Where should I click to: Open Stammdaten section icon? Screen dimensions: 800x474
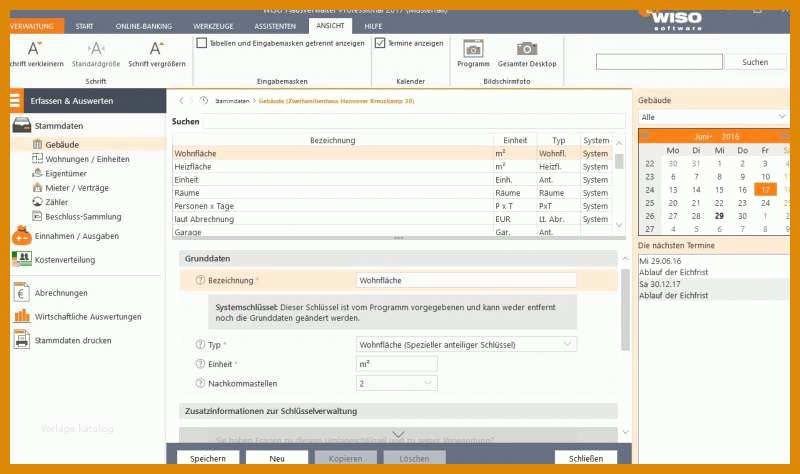[x=22, y=126]
